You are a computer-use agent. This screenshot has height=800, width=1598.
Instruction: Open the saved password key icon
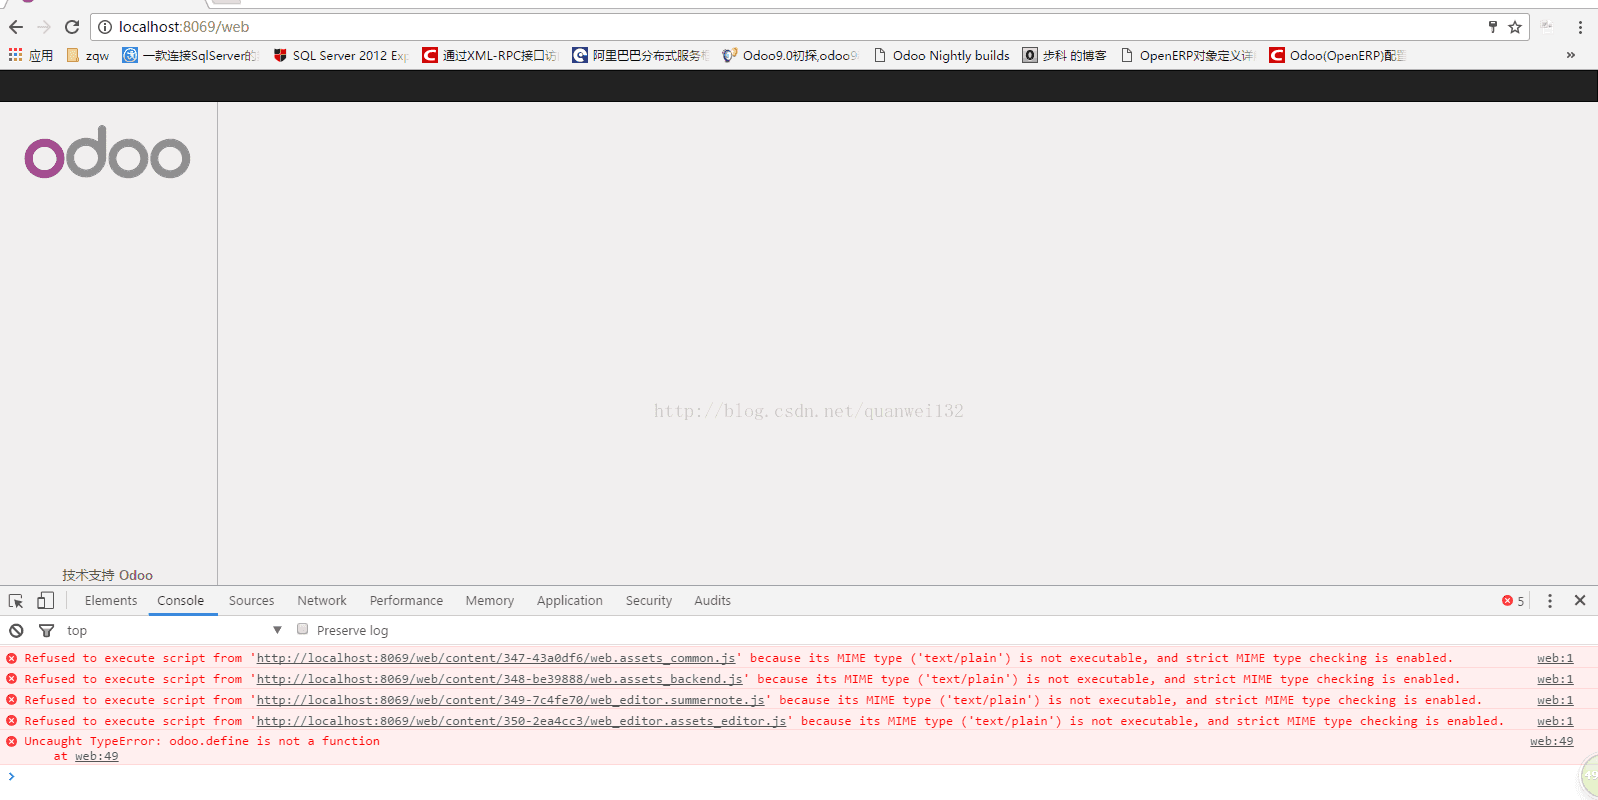click(1493, 27)
